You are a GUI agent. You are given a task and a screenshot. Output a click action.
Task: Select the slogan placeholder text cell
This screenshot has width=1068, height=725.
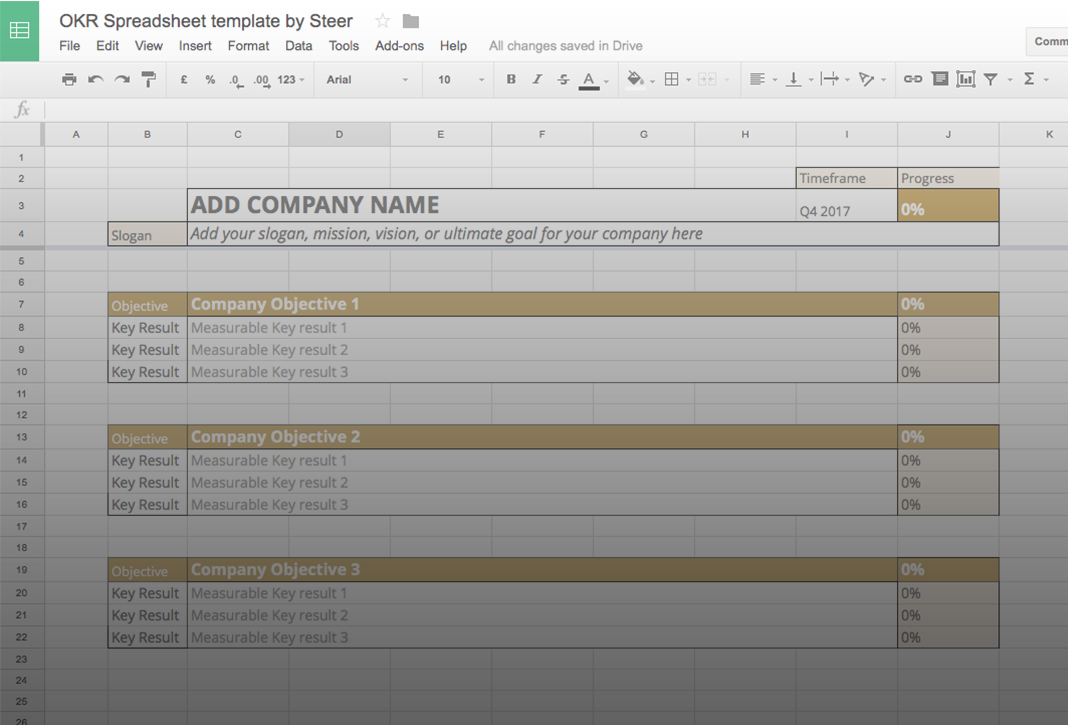click(x=593, y=234)
